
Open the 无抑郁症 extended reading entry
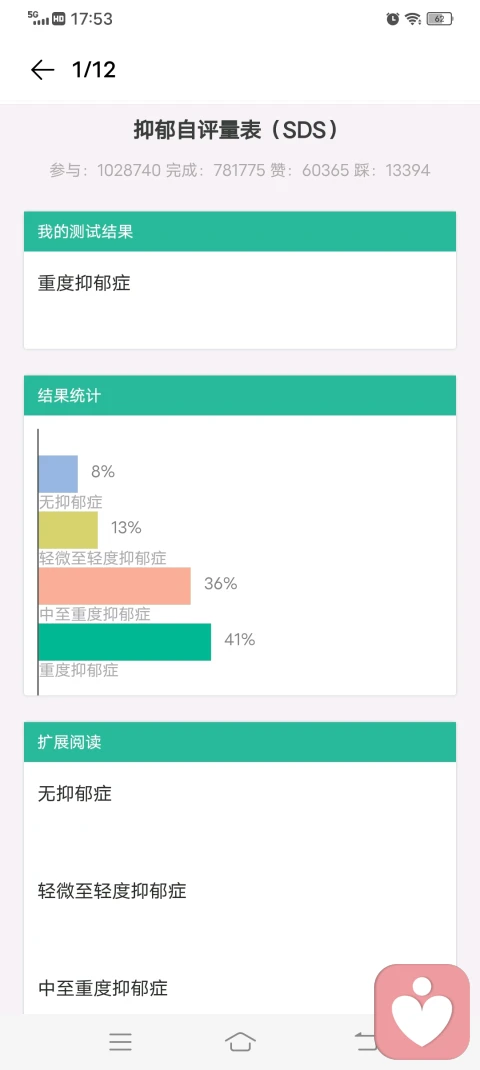240,794
